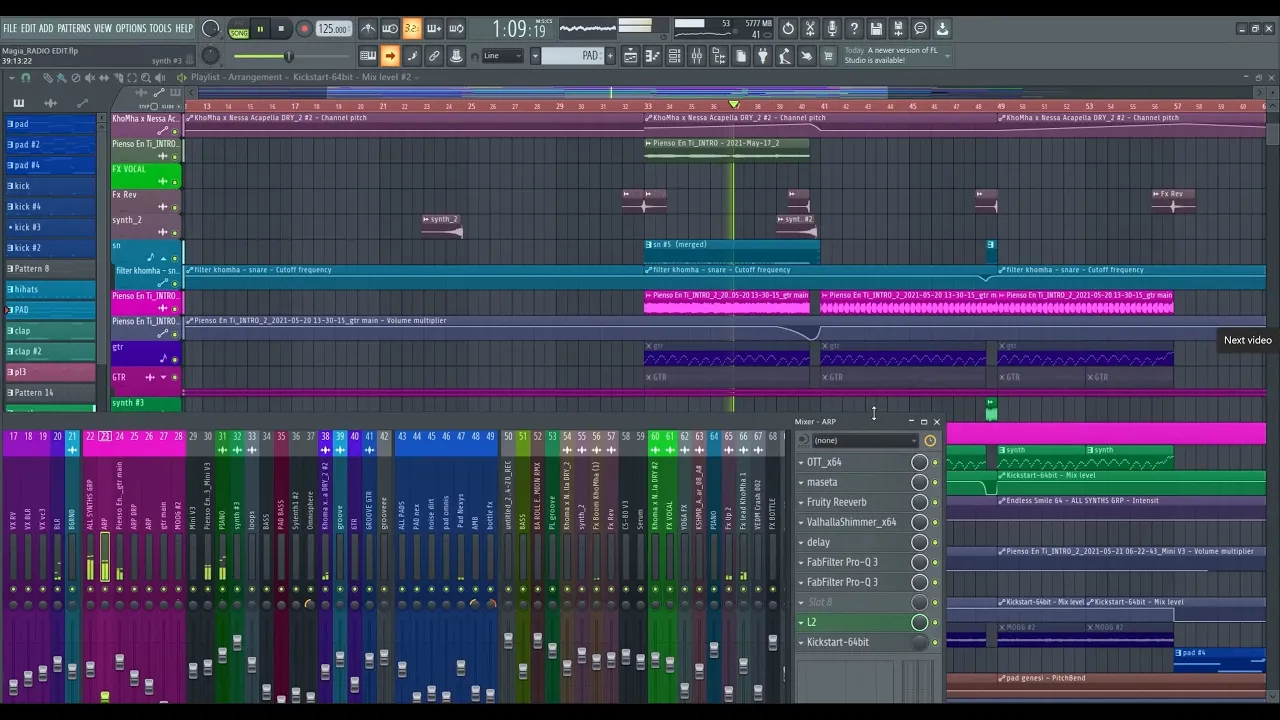Screen dimensions: 1280x720
Task: Toggle maseta effect enable light
Action: tap(936, 482)
